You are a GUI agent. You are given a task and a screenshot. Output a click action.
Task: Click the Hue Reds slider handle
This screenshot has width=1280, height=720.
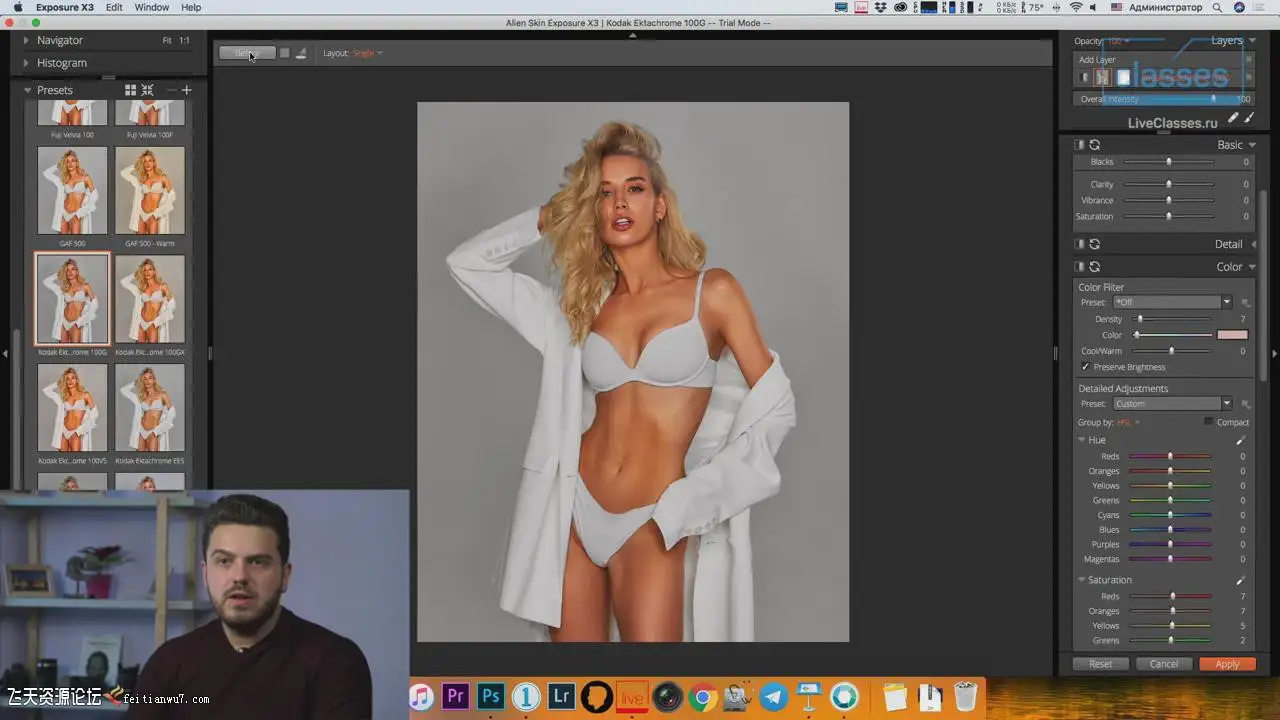(1170, 456)
